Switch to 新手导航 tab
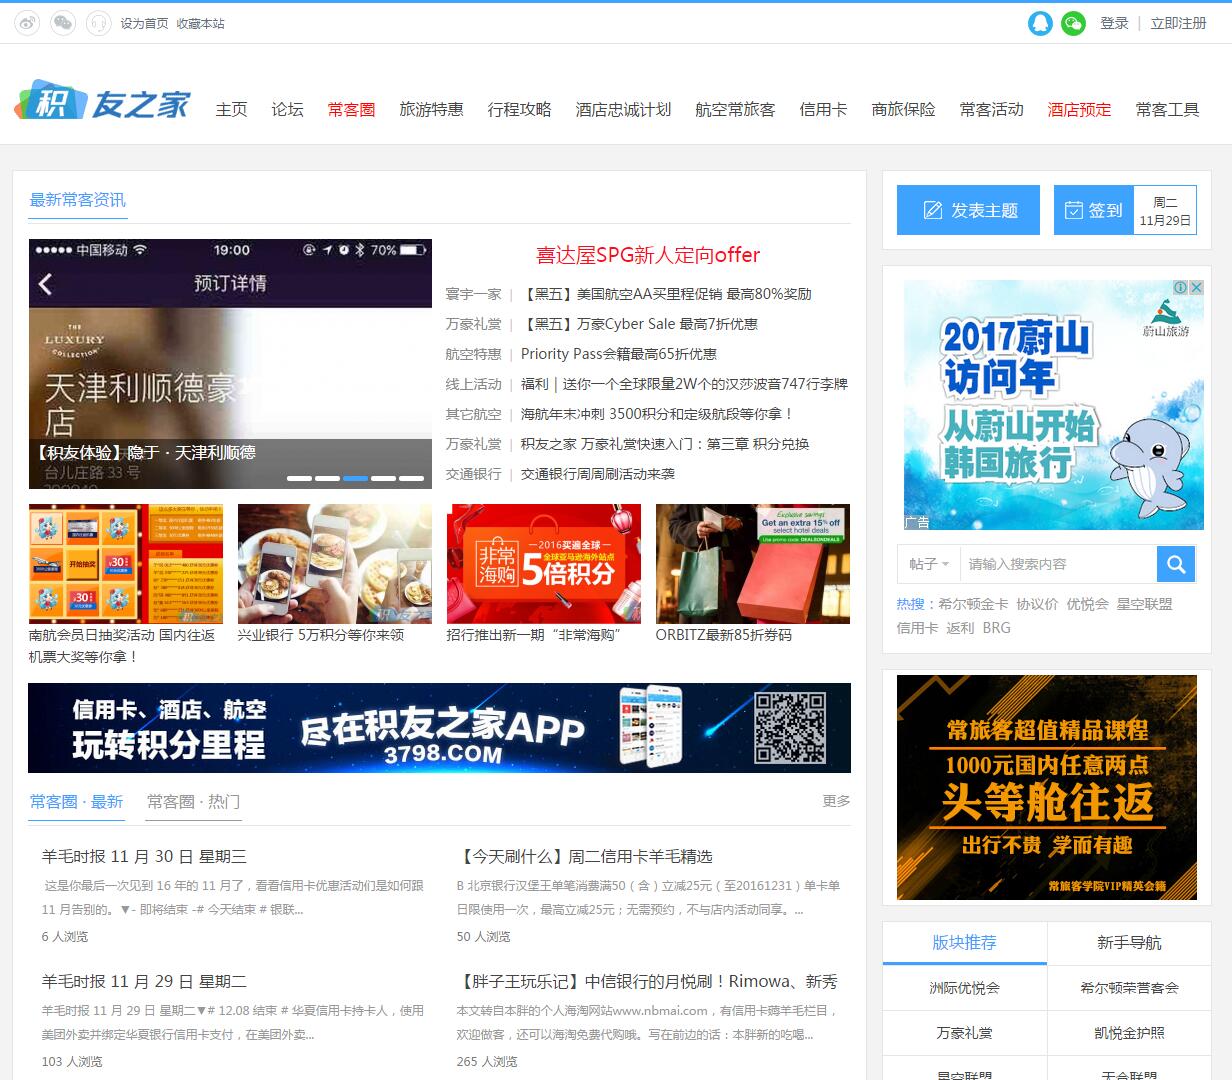This screenshot has height=1080, width=1232. 1129,942
